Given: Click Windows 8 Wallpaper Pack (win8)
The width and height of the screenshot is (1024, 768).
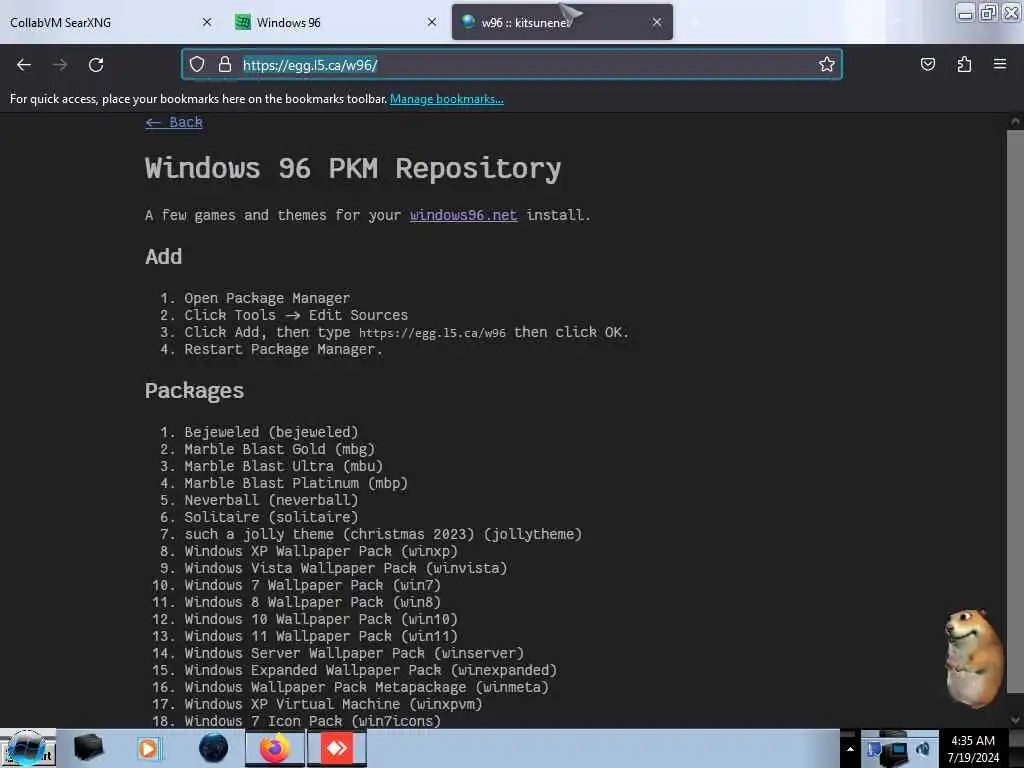Looking at the screenshot, I should pos(312,602).
